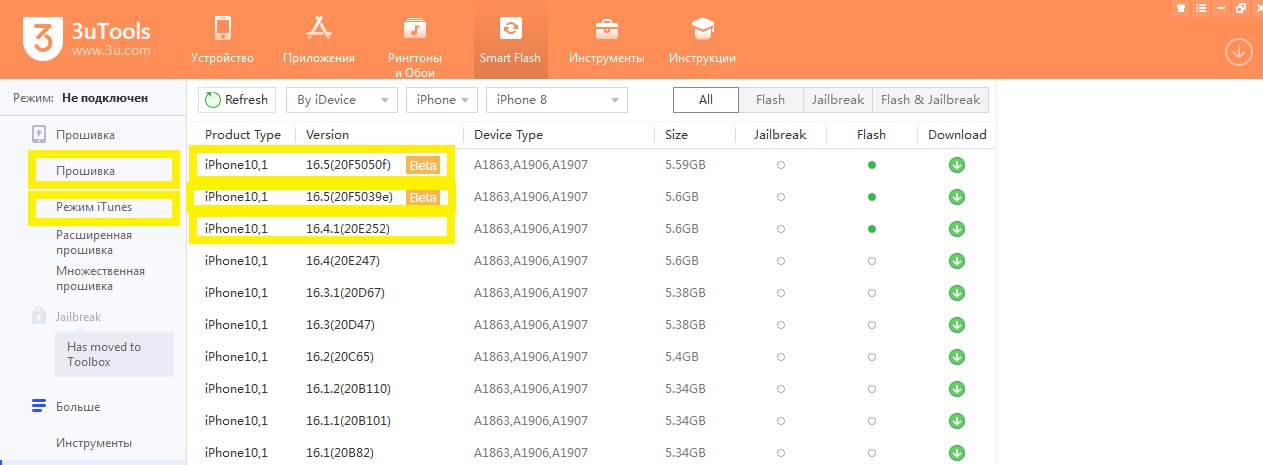Open the iPhone 8 model dropdown
The height and width of the screenshot is (465, 1263).
tap(556, 99)
